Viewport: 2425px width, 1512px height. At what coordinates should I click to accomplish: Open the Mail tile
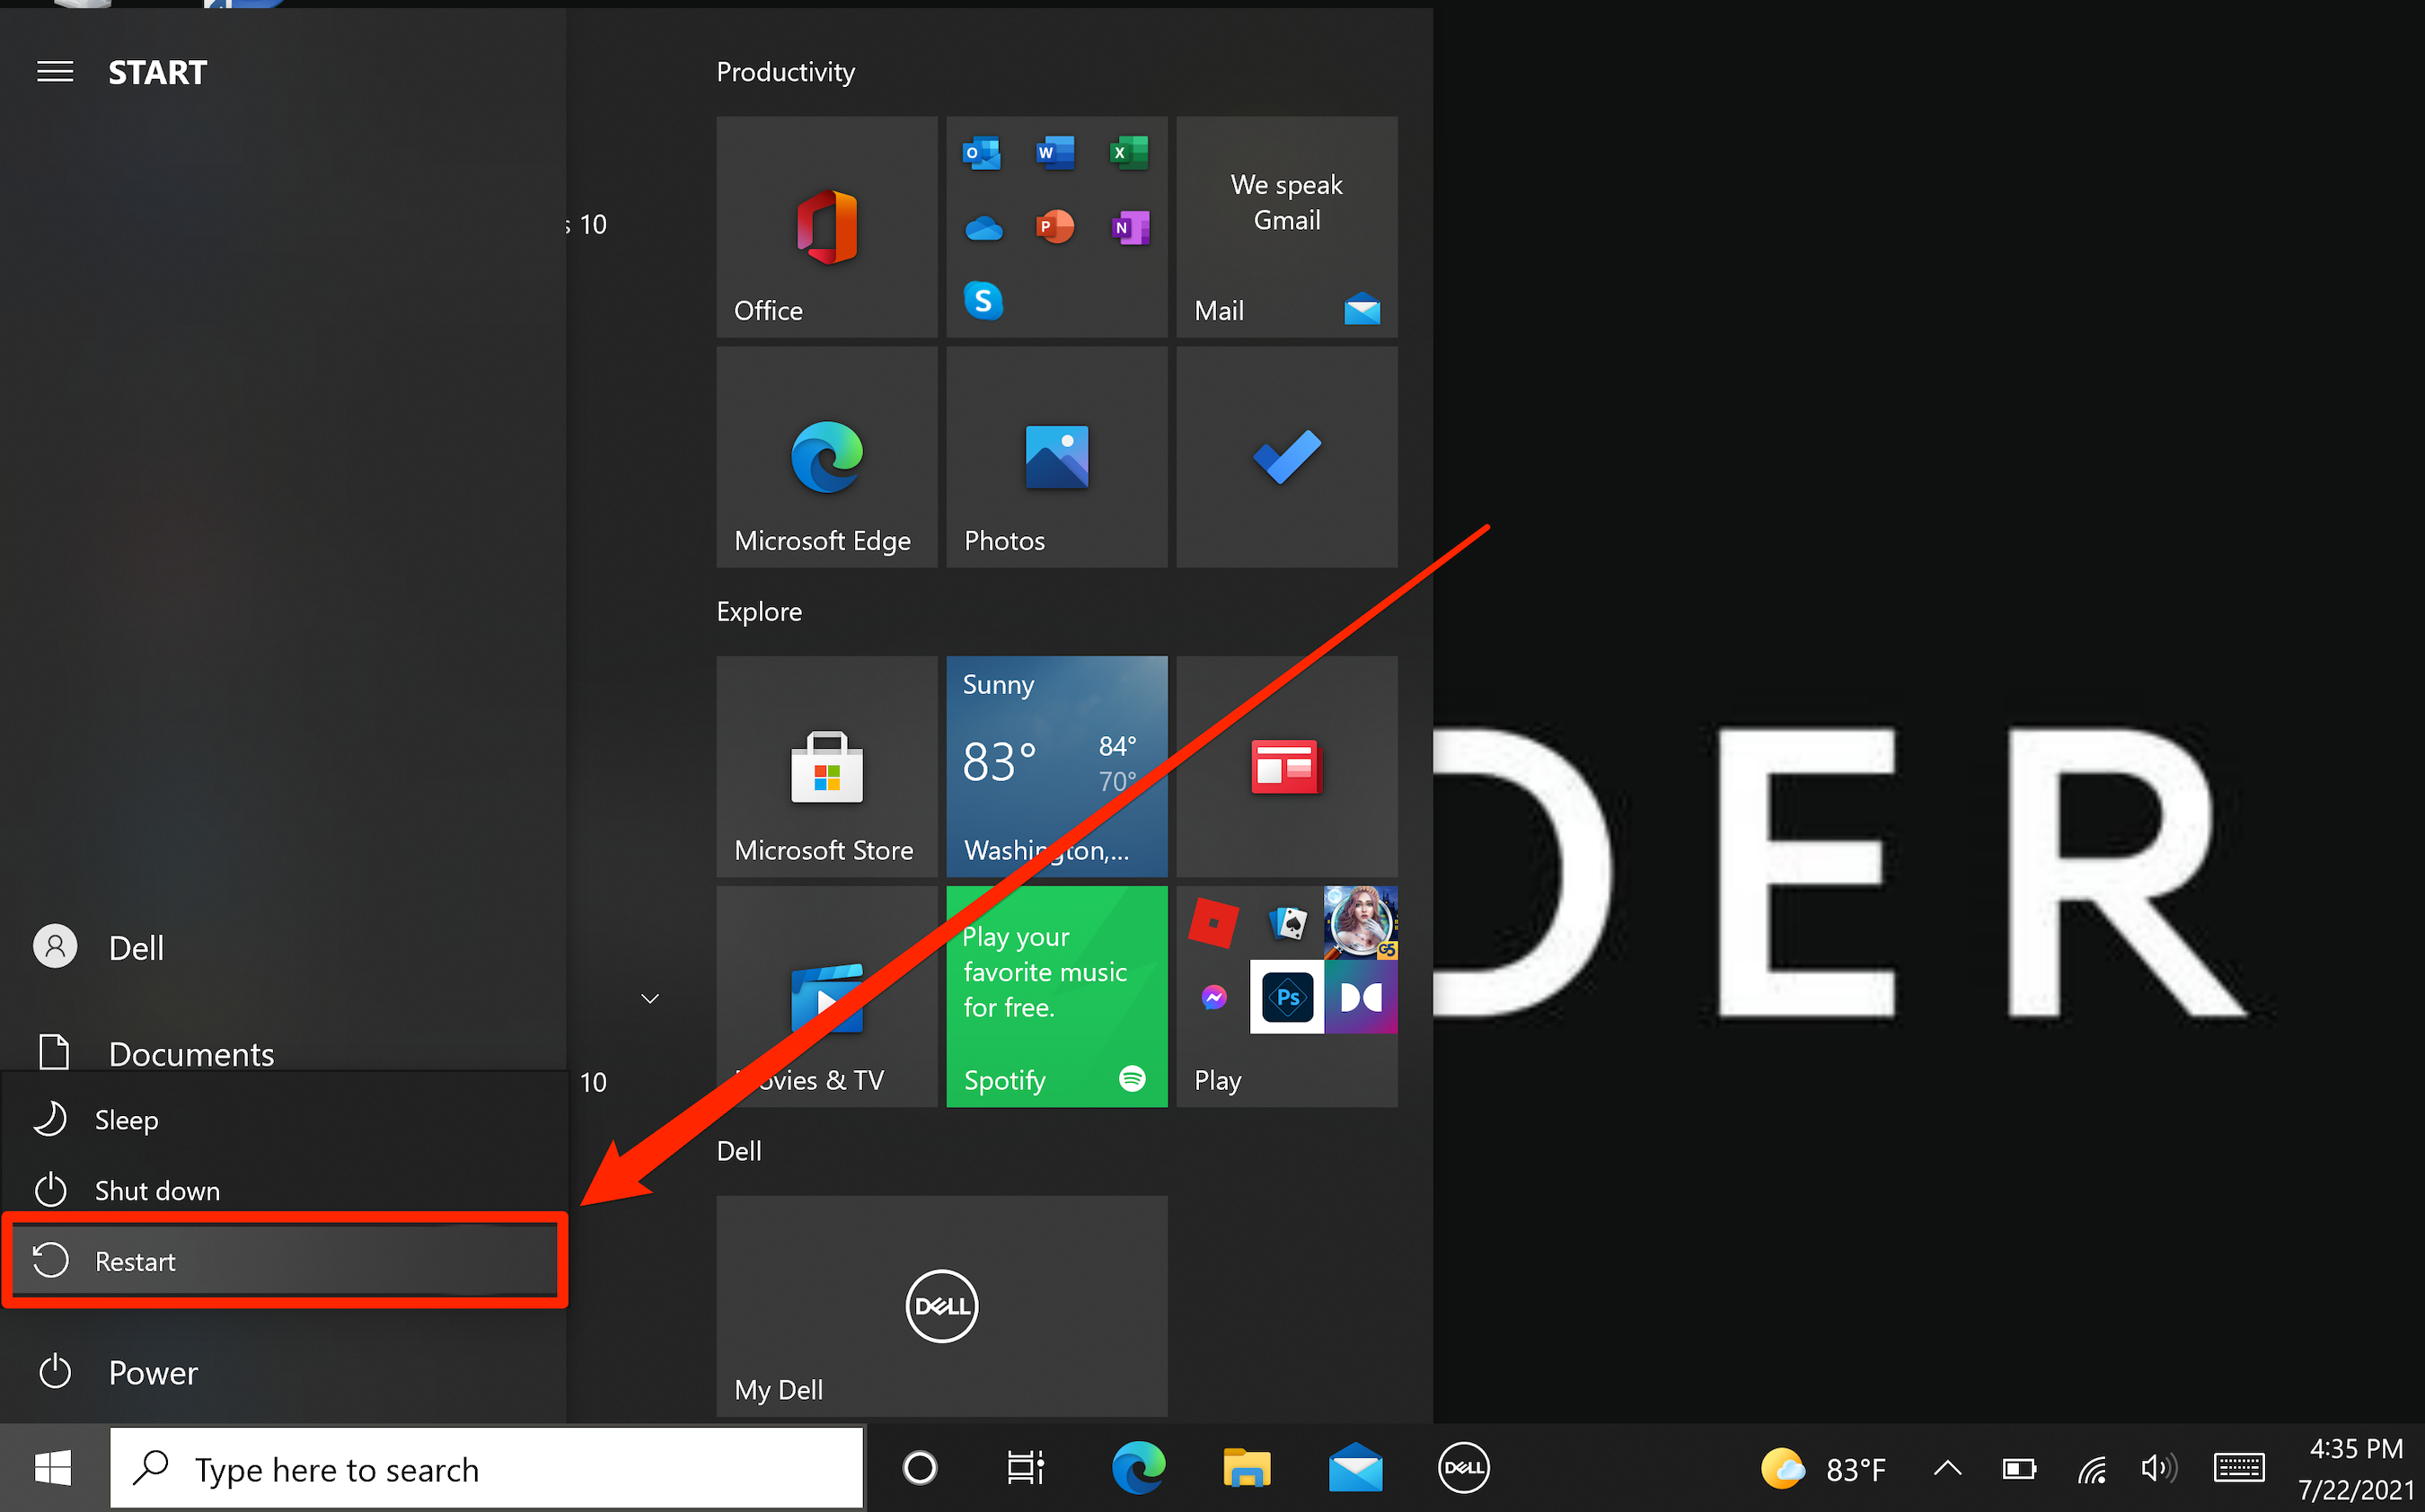[x=1287, y=227]
